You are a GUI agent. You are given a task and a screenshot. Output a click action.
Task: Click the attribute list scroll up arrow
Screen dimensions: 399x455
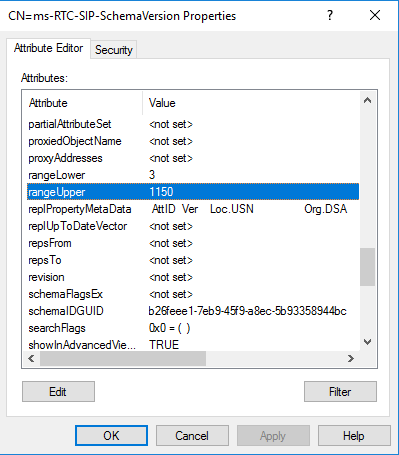pos(367,100)
